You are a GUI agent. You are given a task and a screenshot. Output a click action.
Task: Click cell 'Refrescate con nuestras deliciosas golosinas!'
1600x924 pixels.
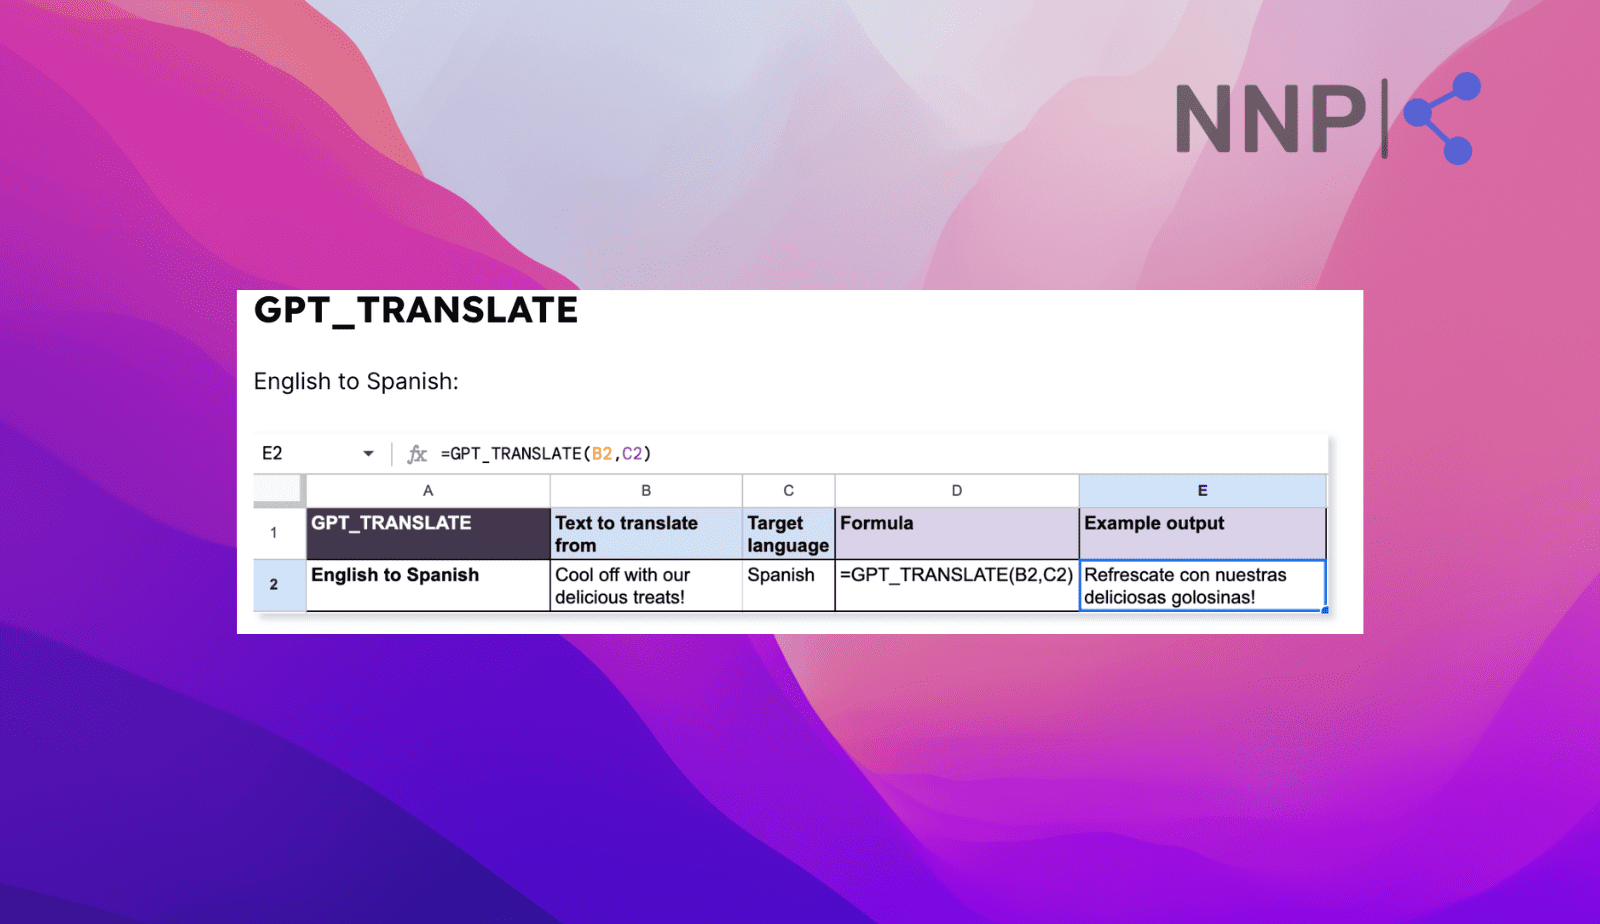click(x=1203, y=585)
